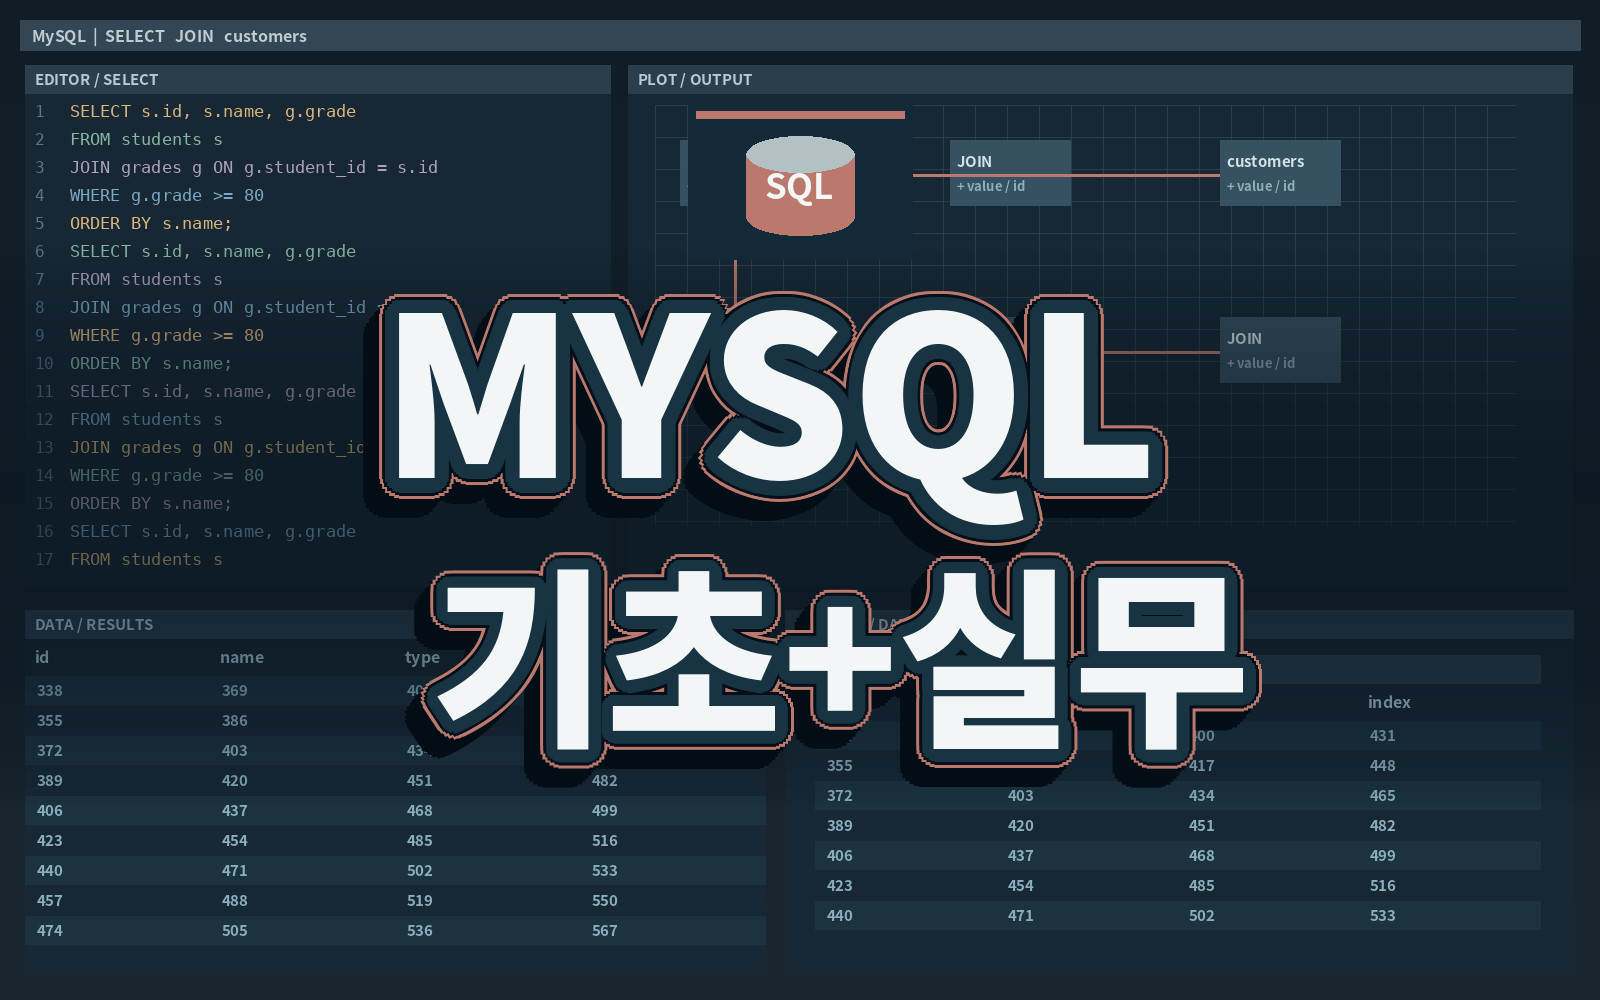Click code line 9 WHERE g.grade >= 80
The image size is (1600, 1000).
[x=167, y=335]
